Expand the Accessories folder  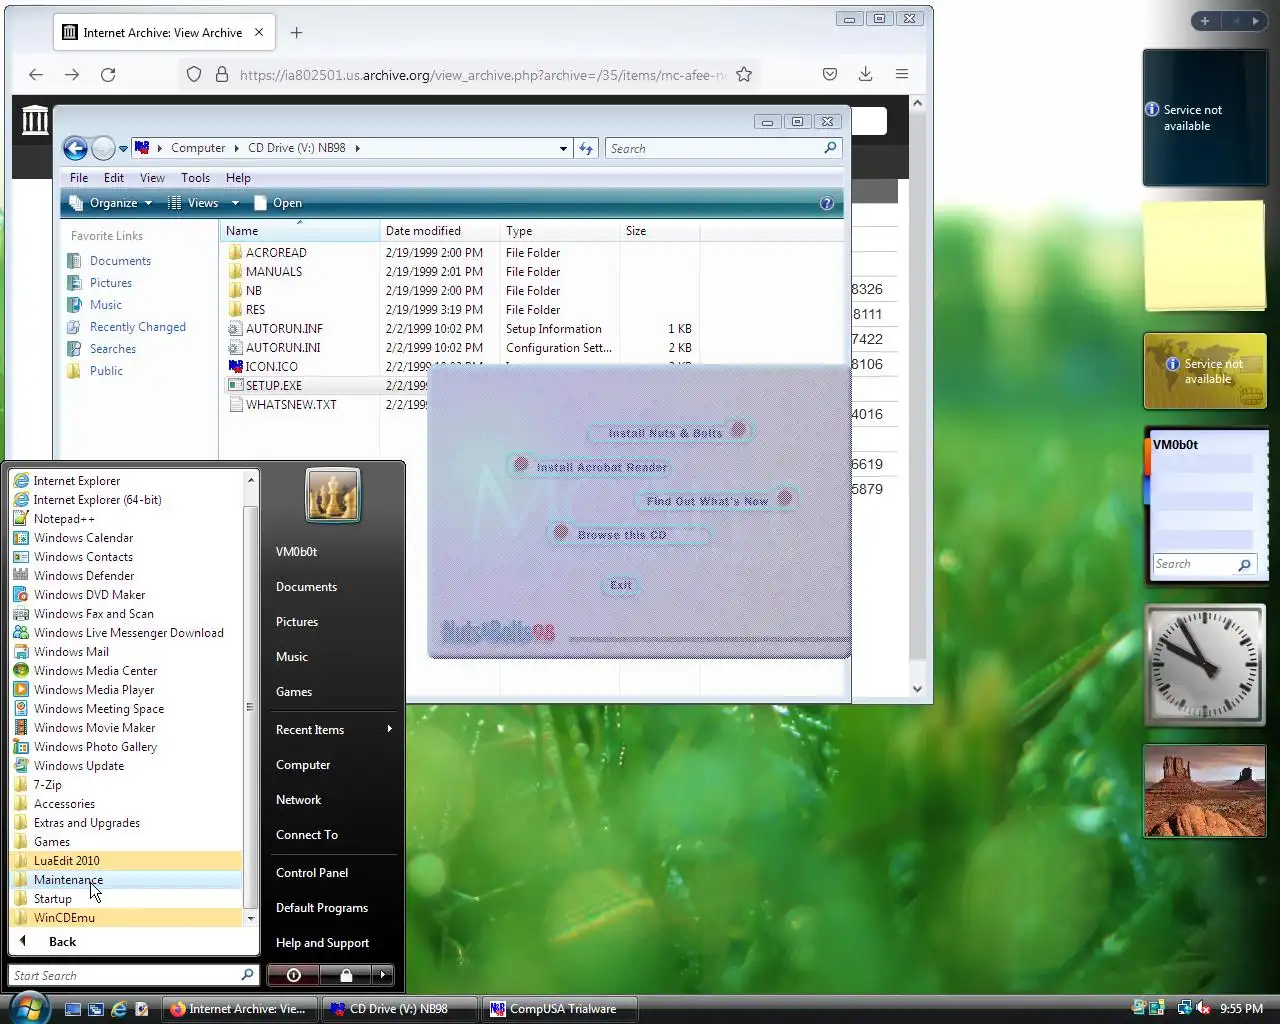[x=64, y=804]
